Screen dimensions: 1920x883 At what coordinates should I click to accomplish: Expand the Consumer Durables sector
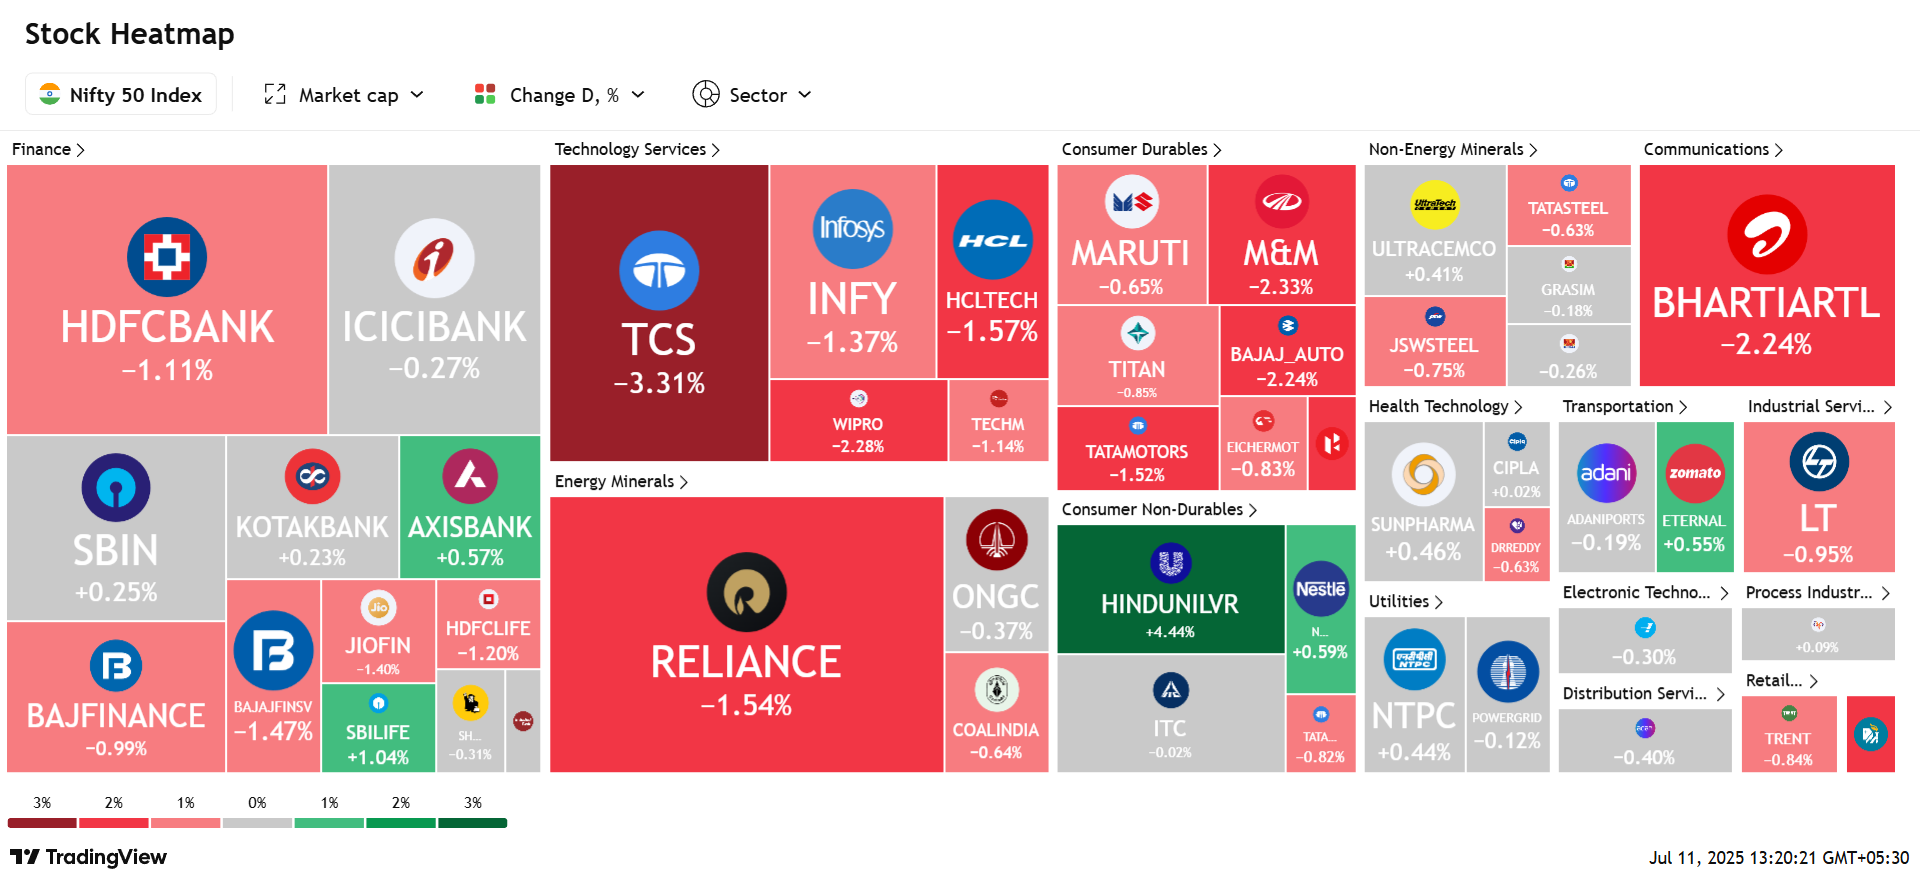click(x=1141, y=149)
